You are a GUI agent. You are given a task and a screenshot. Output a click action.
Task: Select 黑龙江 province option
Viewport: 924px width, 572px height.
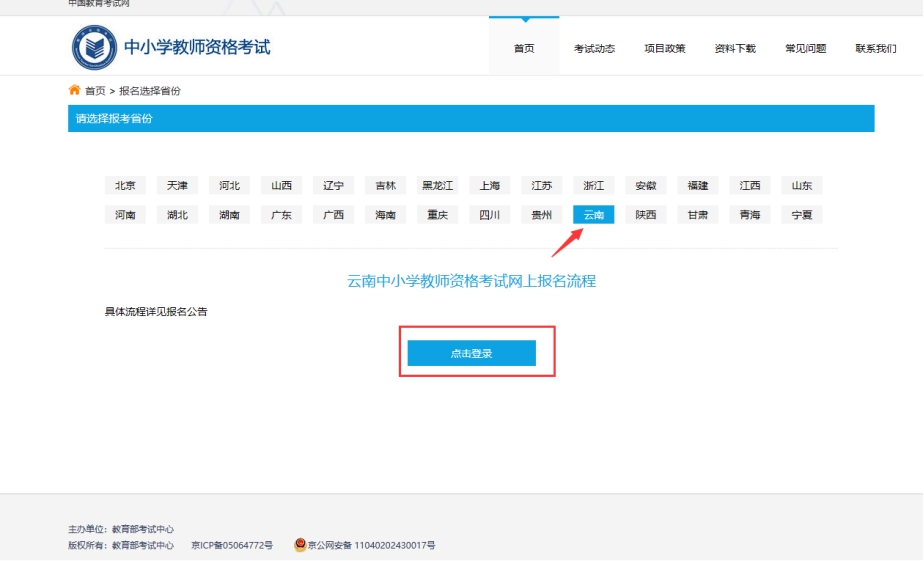(x=437, y=186)
